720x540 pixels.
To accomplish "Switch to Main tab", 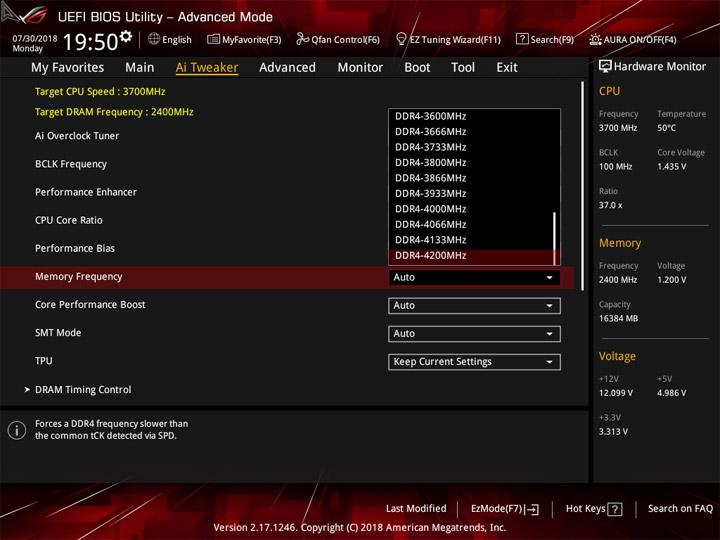I will 140,68.
